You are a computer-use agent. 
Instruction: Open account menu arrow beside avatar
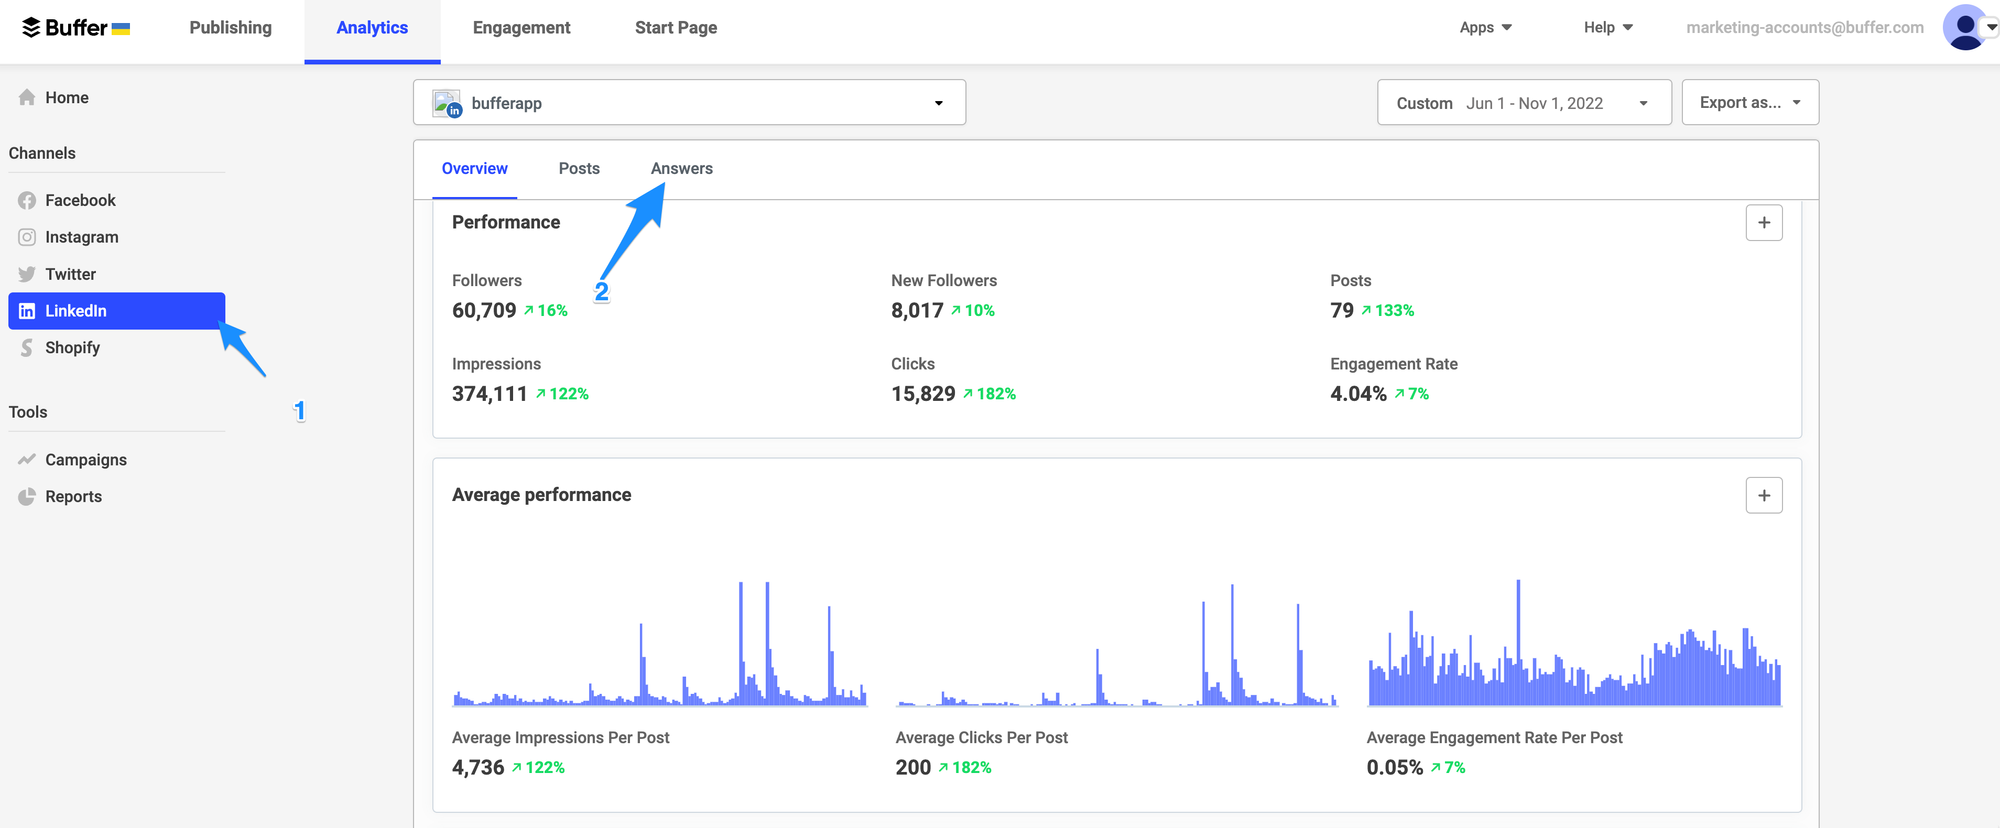[x=1991, y=28]
